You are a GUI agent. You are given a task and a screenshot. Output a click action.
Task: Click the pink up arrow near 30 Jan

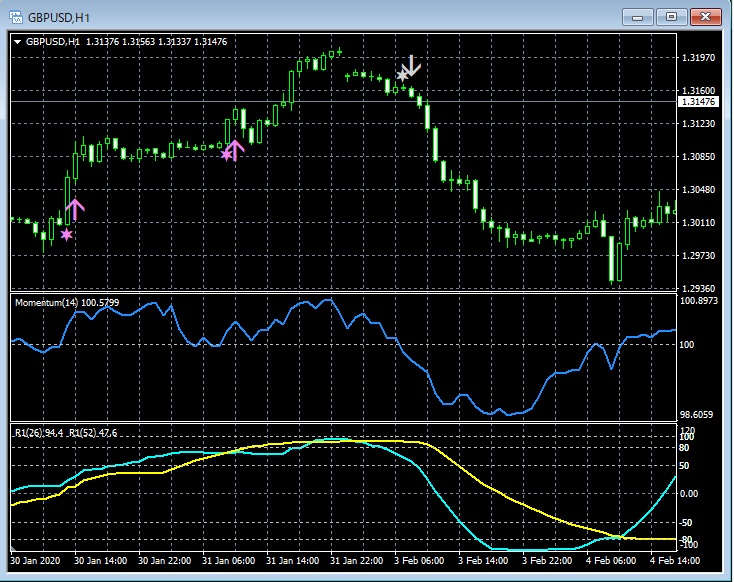point(75,209)
